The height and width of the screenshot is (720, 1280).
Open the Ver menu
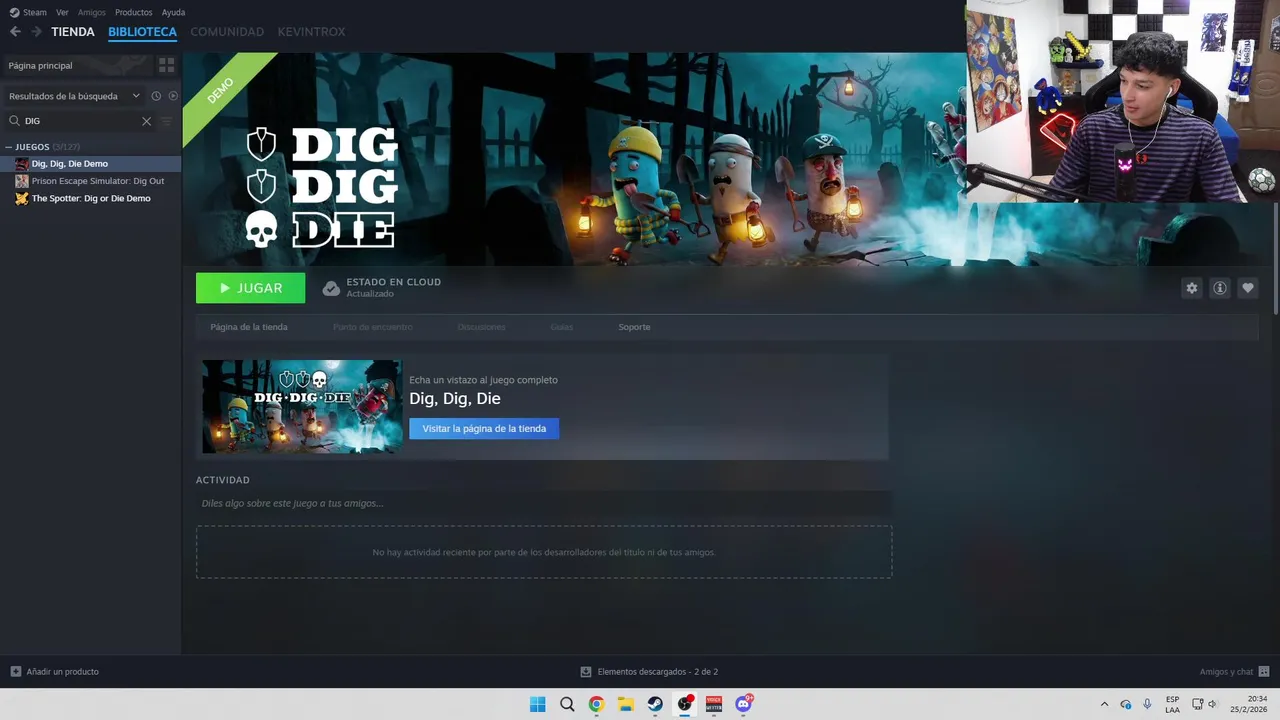pyautogui.click(x=62, y=12)
